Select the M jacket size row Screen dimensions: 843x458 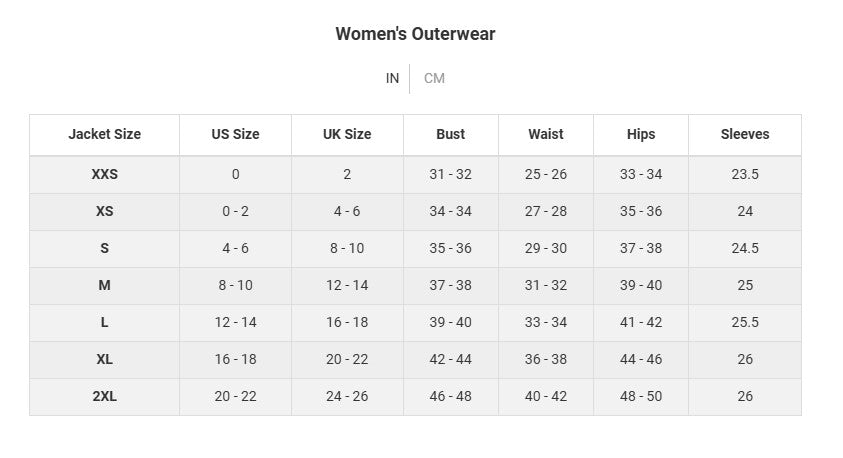104,285
